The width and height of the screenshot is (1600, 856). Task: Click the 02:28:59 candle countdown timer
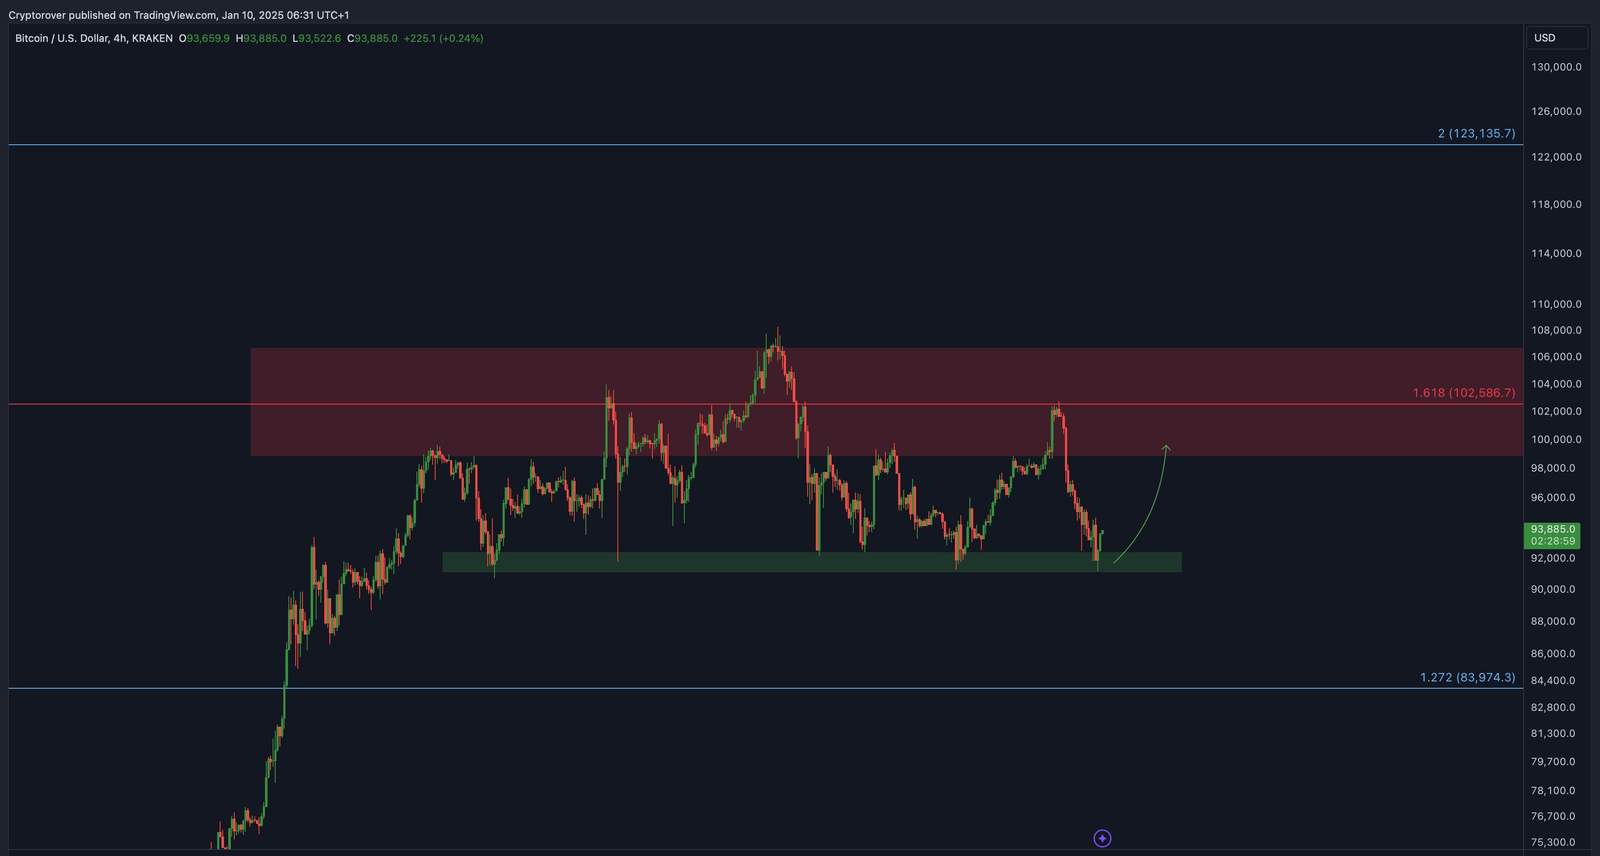tap(1553, 541)
